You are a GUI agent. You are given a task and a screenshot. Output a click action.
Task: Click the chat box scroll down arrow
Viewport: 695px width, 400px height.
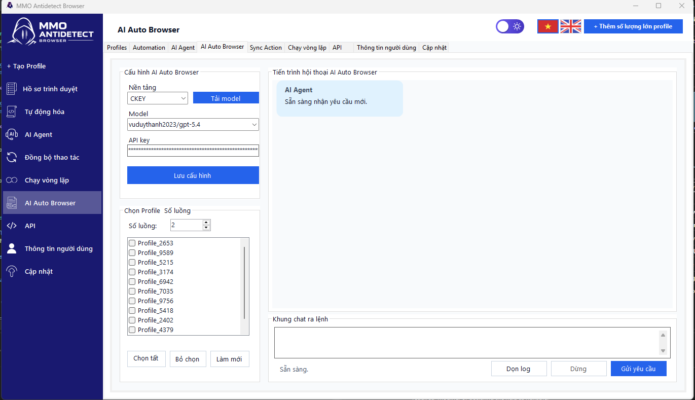click(663, 351)
